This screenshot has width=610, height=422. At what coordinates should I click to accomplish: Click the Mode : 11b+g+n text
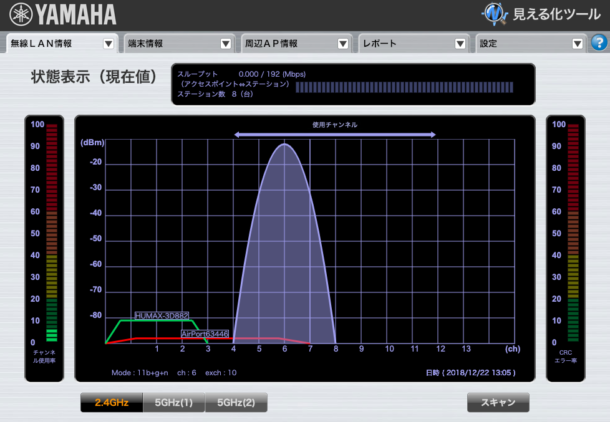point(140,373)
